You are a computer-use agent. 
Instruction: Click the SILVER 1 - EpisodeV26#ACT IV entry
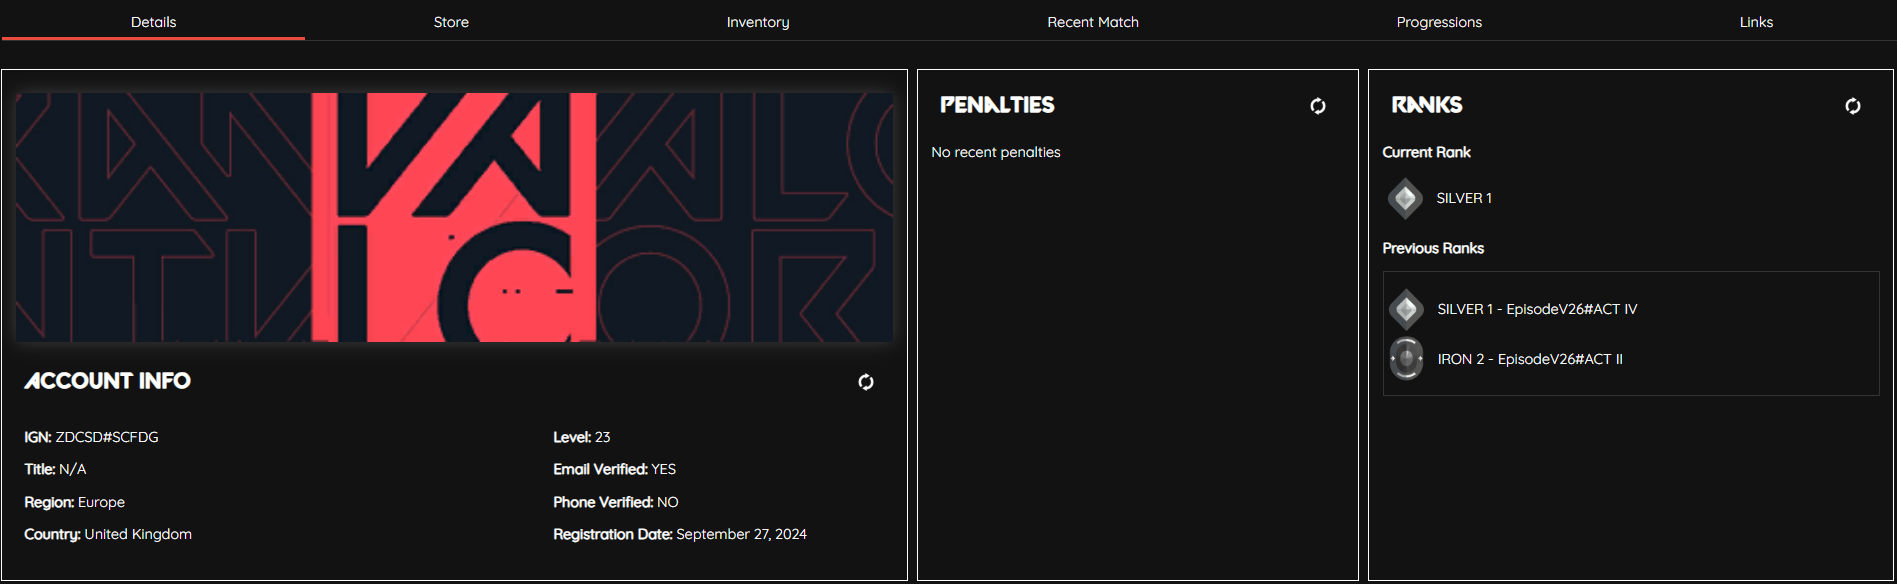1537,309
